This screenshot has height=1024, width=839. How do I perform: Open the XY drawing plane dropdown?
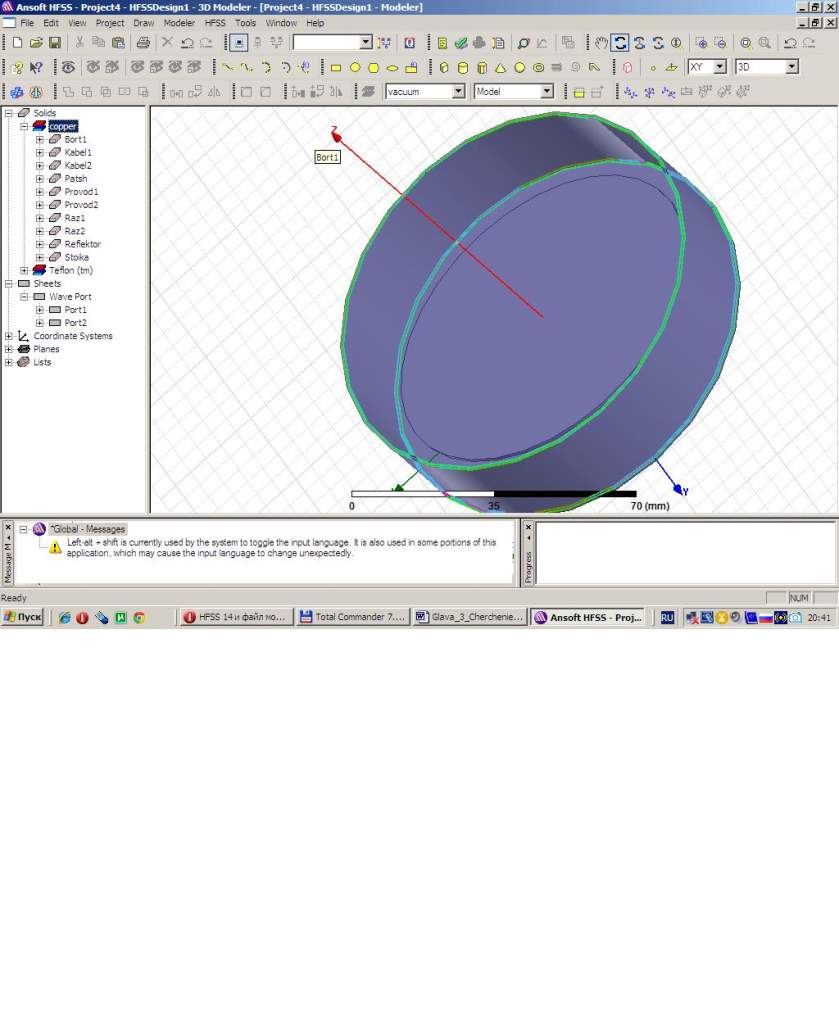point(720,67)
